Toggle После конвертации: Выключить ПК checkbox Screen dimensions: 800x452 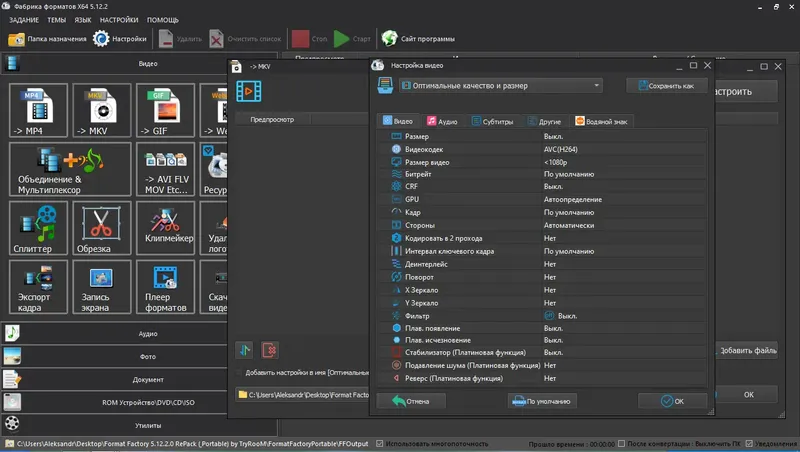[621, 443]
